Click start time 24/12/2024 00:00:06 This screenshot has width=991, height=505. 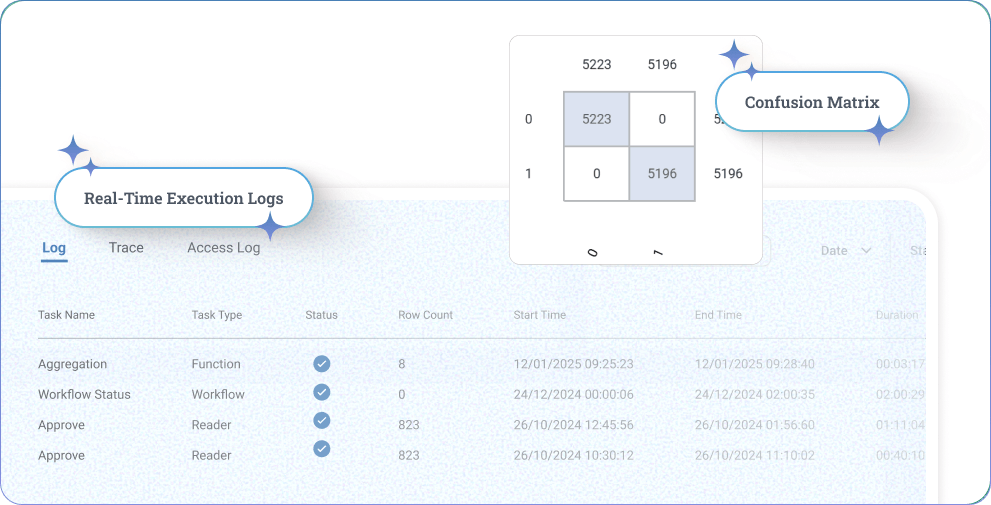(x=573, y=394)
